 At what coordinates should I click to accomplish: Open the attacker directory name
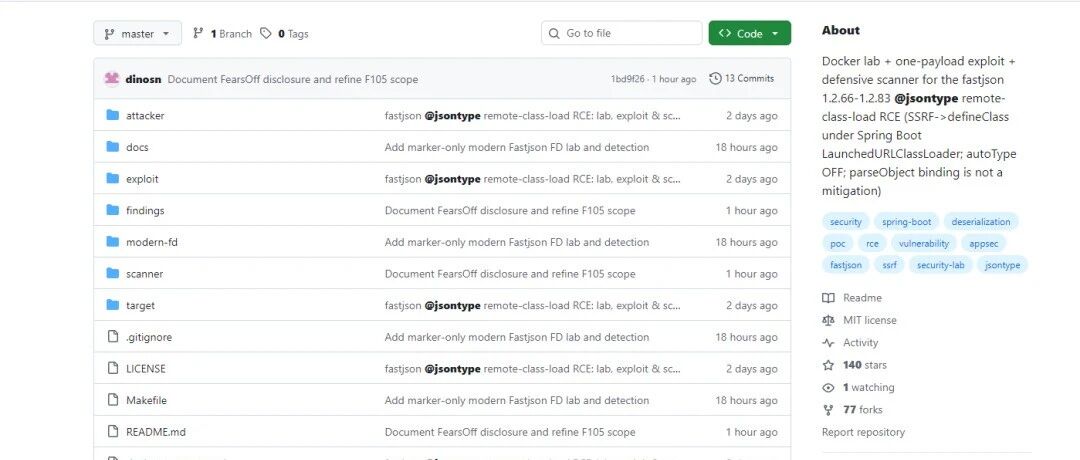pyautogui.click(x=145, y=116)
